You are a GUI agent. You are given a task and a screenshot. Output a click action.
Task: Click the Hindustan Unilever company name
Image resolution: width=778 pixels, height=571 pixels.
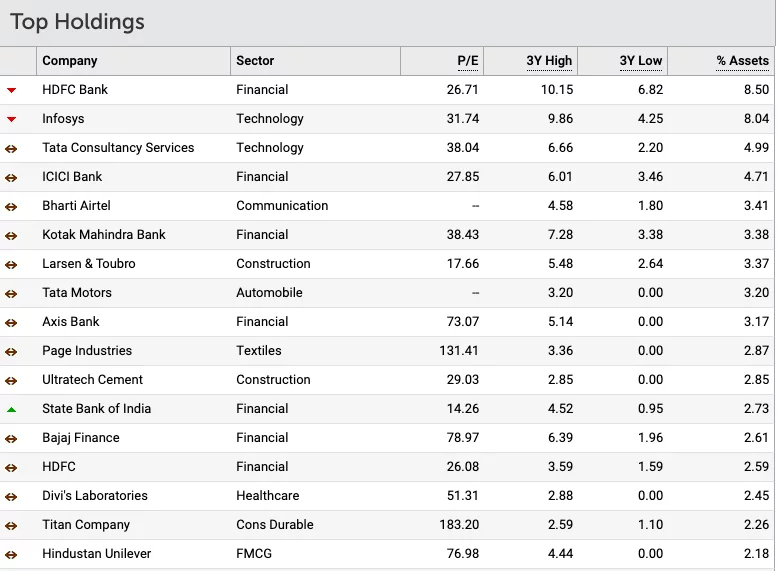tap(97, 554)
